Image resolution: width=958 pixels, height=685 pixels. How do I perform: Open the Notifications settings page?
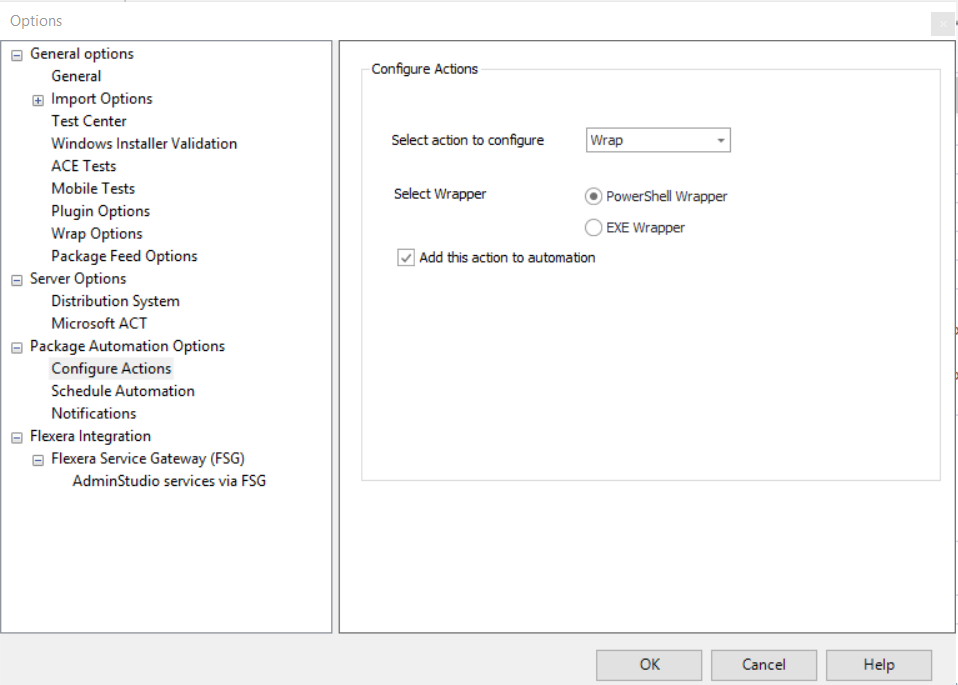pos(94,414)
